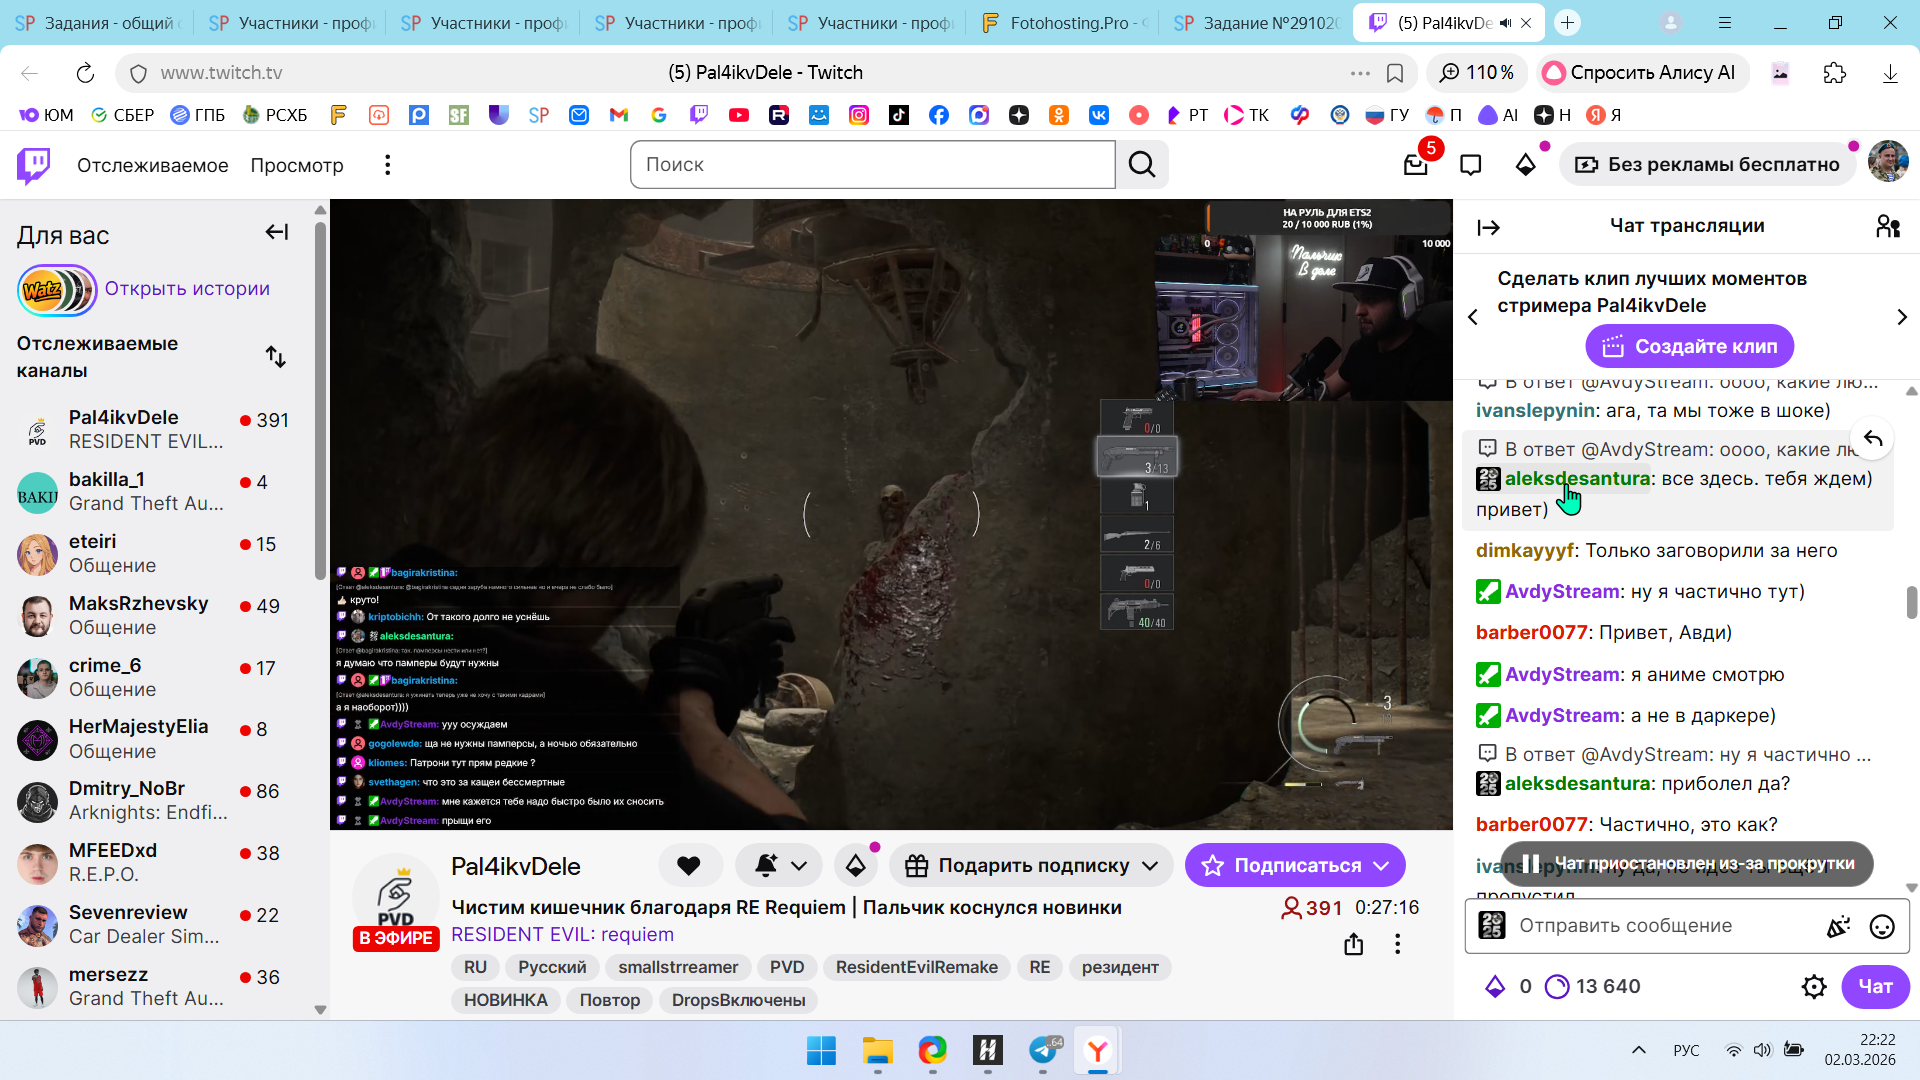Open the Просмотр navigation item
This screenshot has height=1080, width=1920.
pos(297,165)
